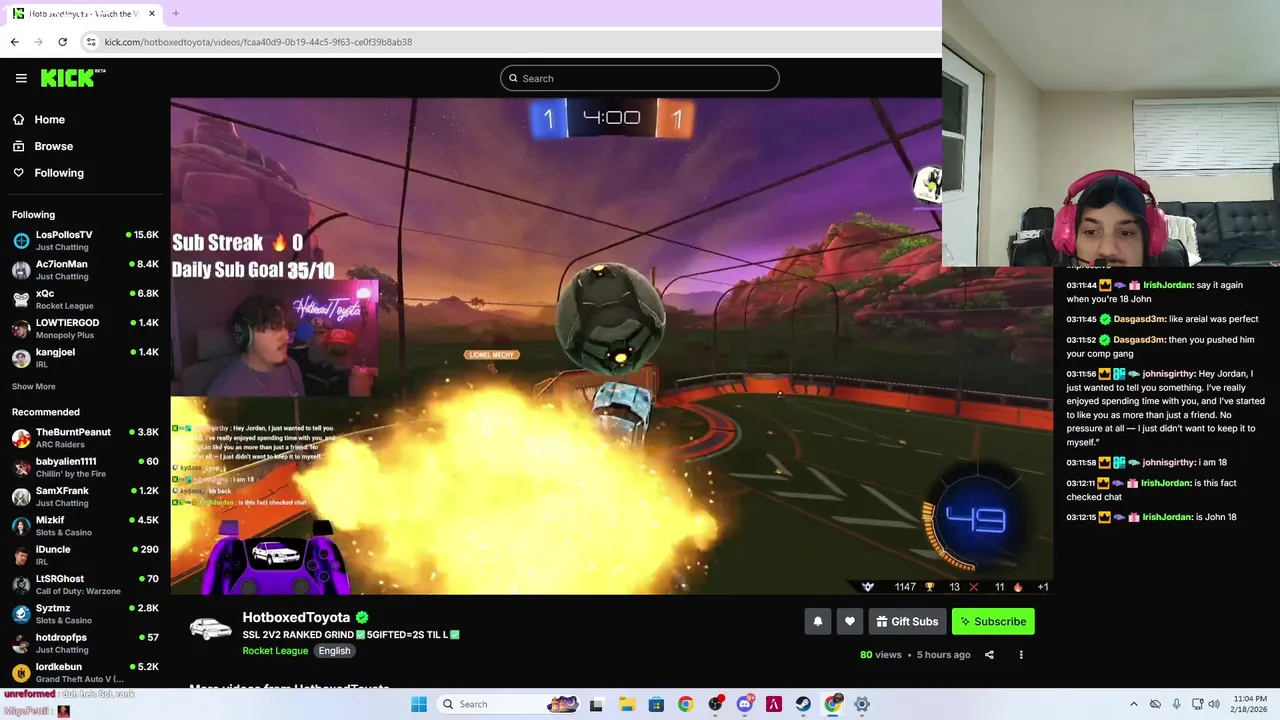The image size is (1280, 720).
Task: Click the KICK logo
Action: [72, 78]
